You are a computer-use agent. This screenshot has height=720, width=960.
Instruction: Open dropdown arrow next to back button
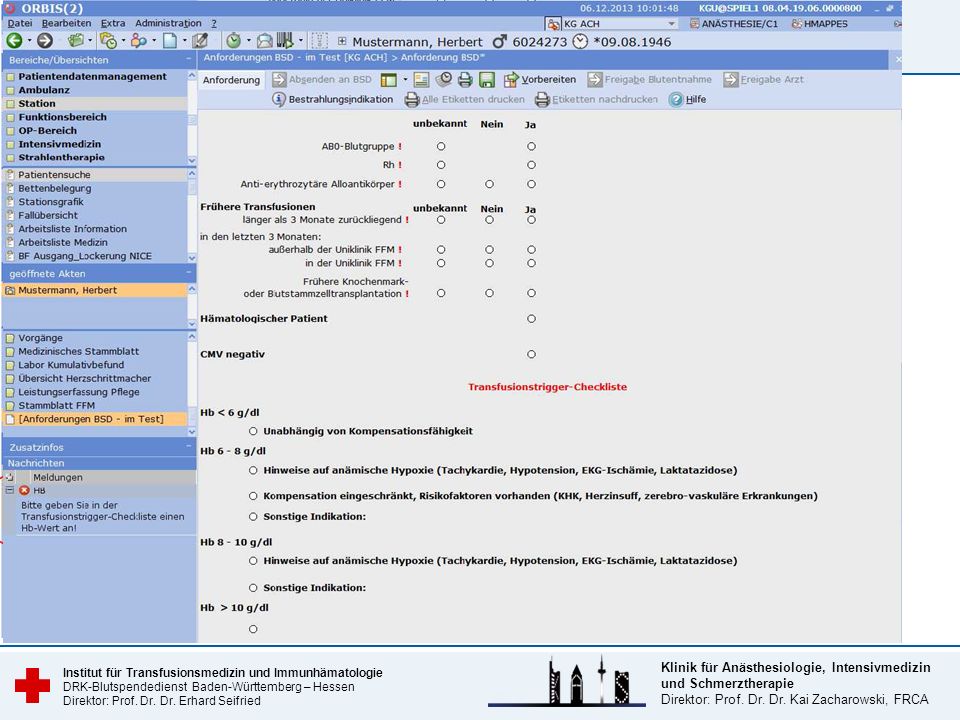point(29,41)
